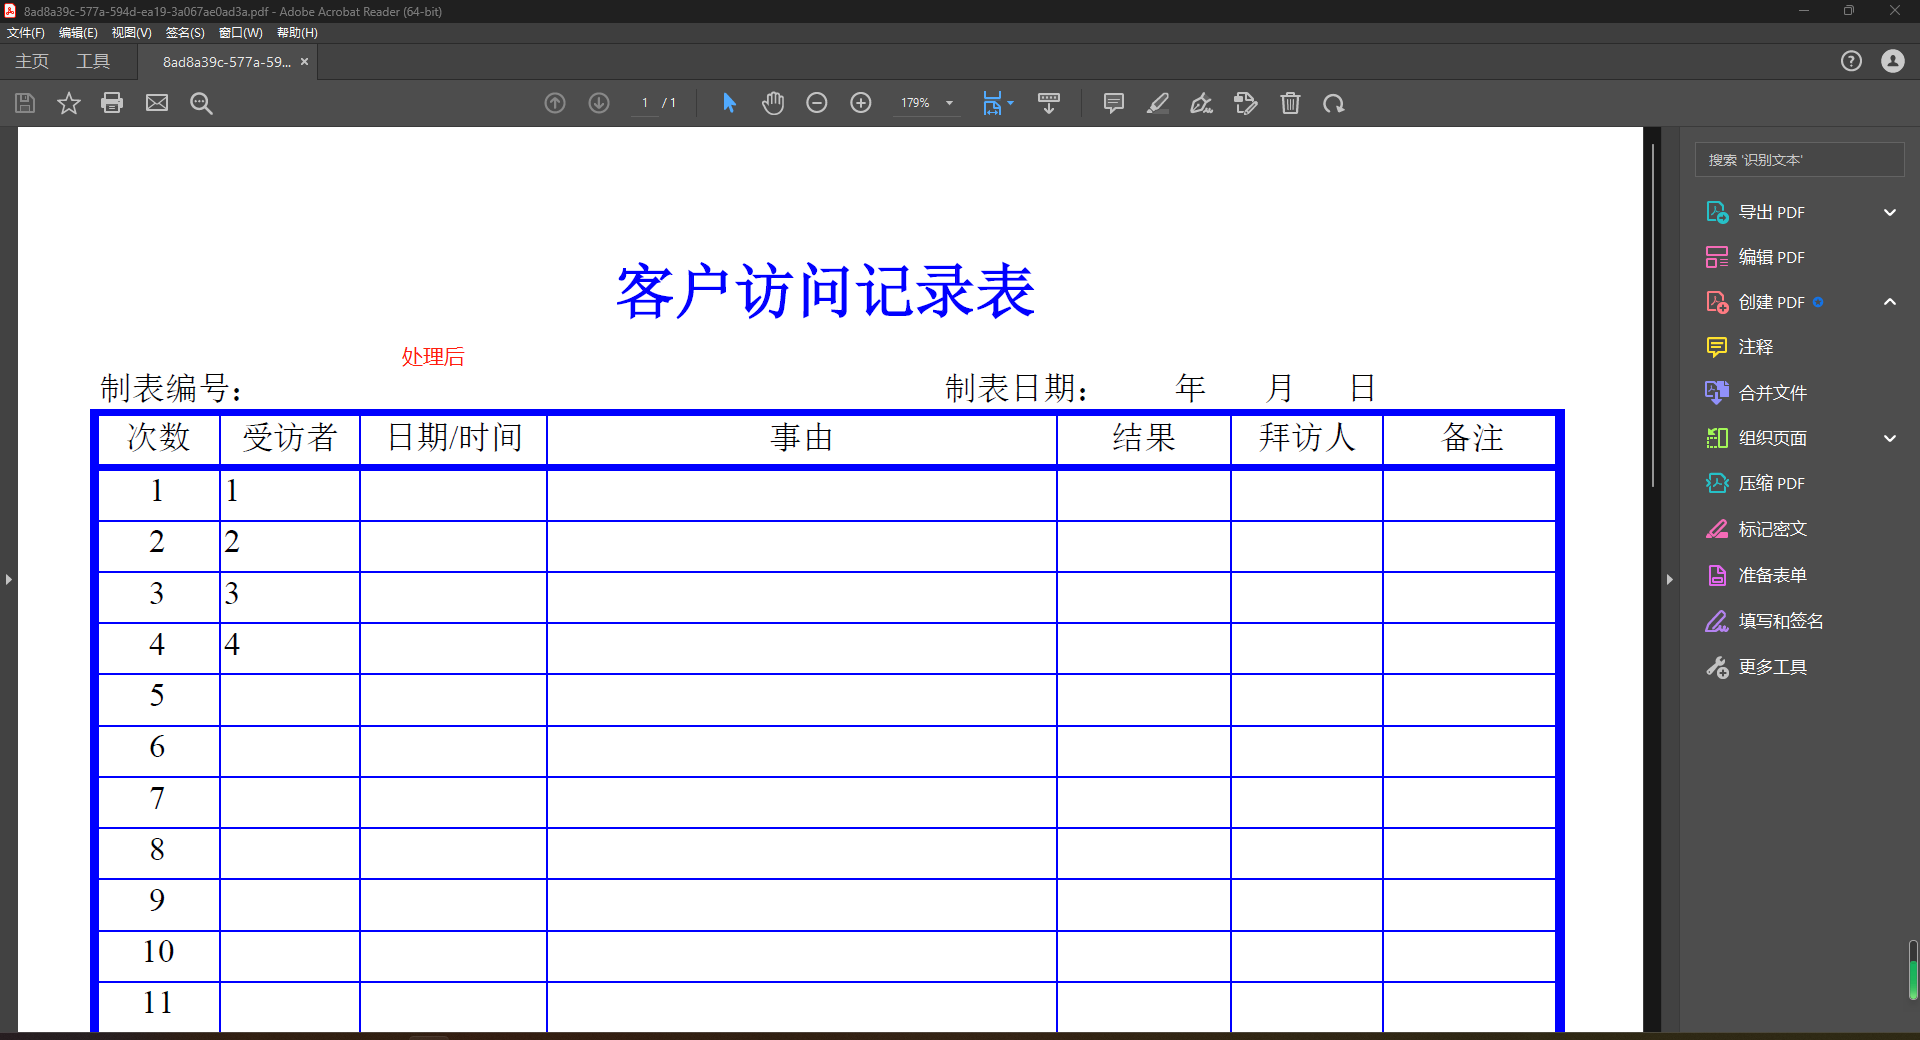This screenshot has width=1920, height=1040.
Task: Print the customer visit record form
Action: (112, 103)
